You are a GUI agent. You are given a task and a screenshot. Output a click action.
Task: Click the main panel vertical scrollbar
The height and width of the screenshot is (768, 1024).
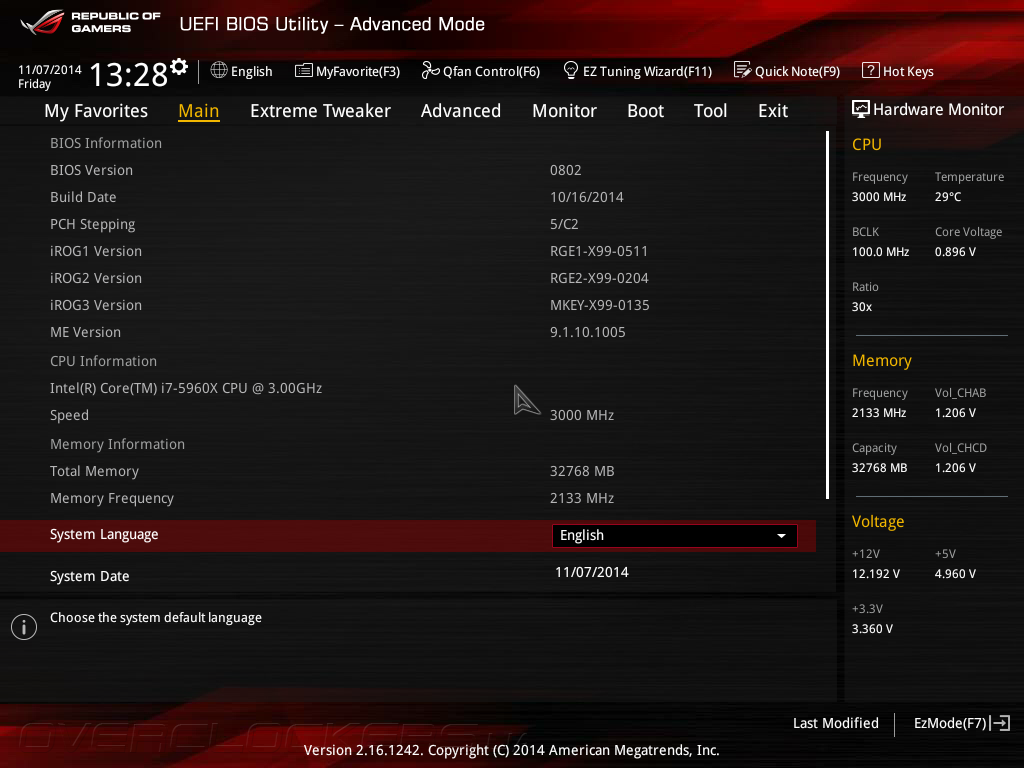827,315
